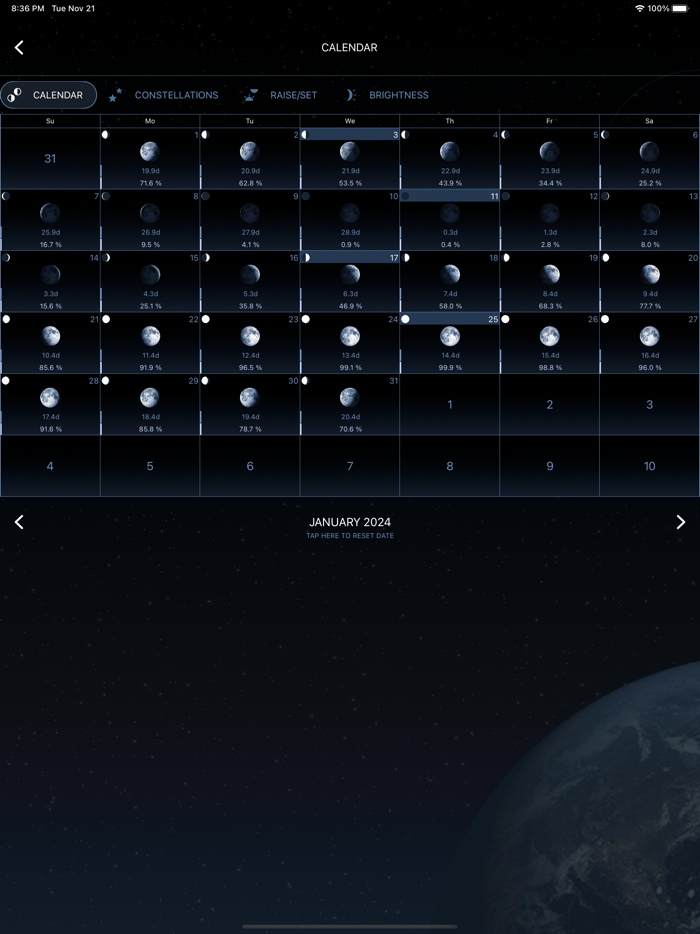Image resolution: width=700 pixels, height=934 pixels.
Task: Select the Calendar tab
Action: click(x=48, y=95)
